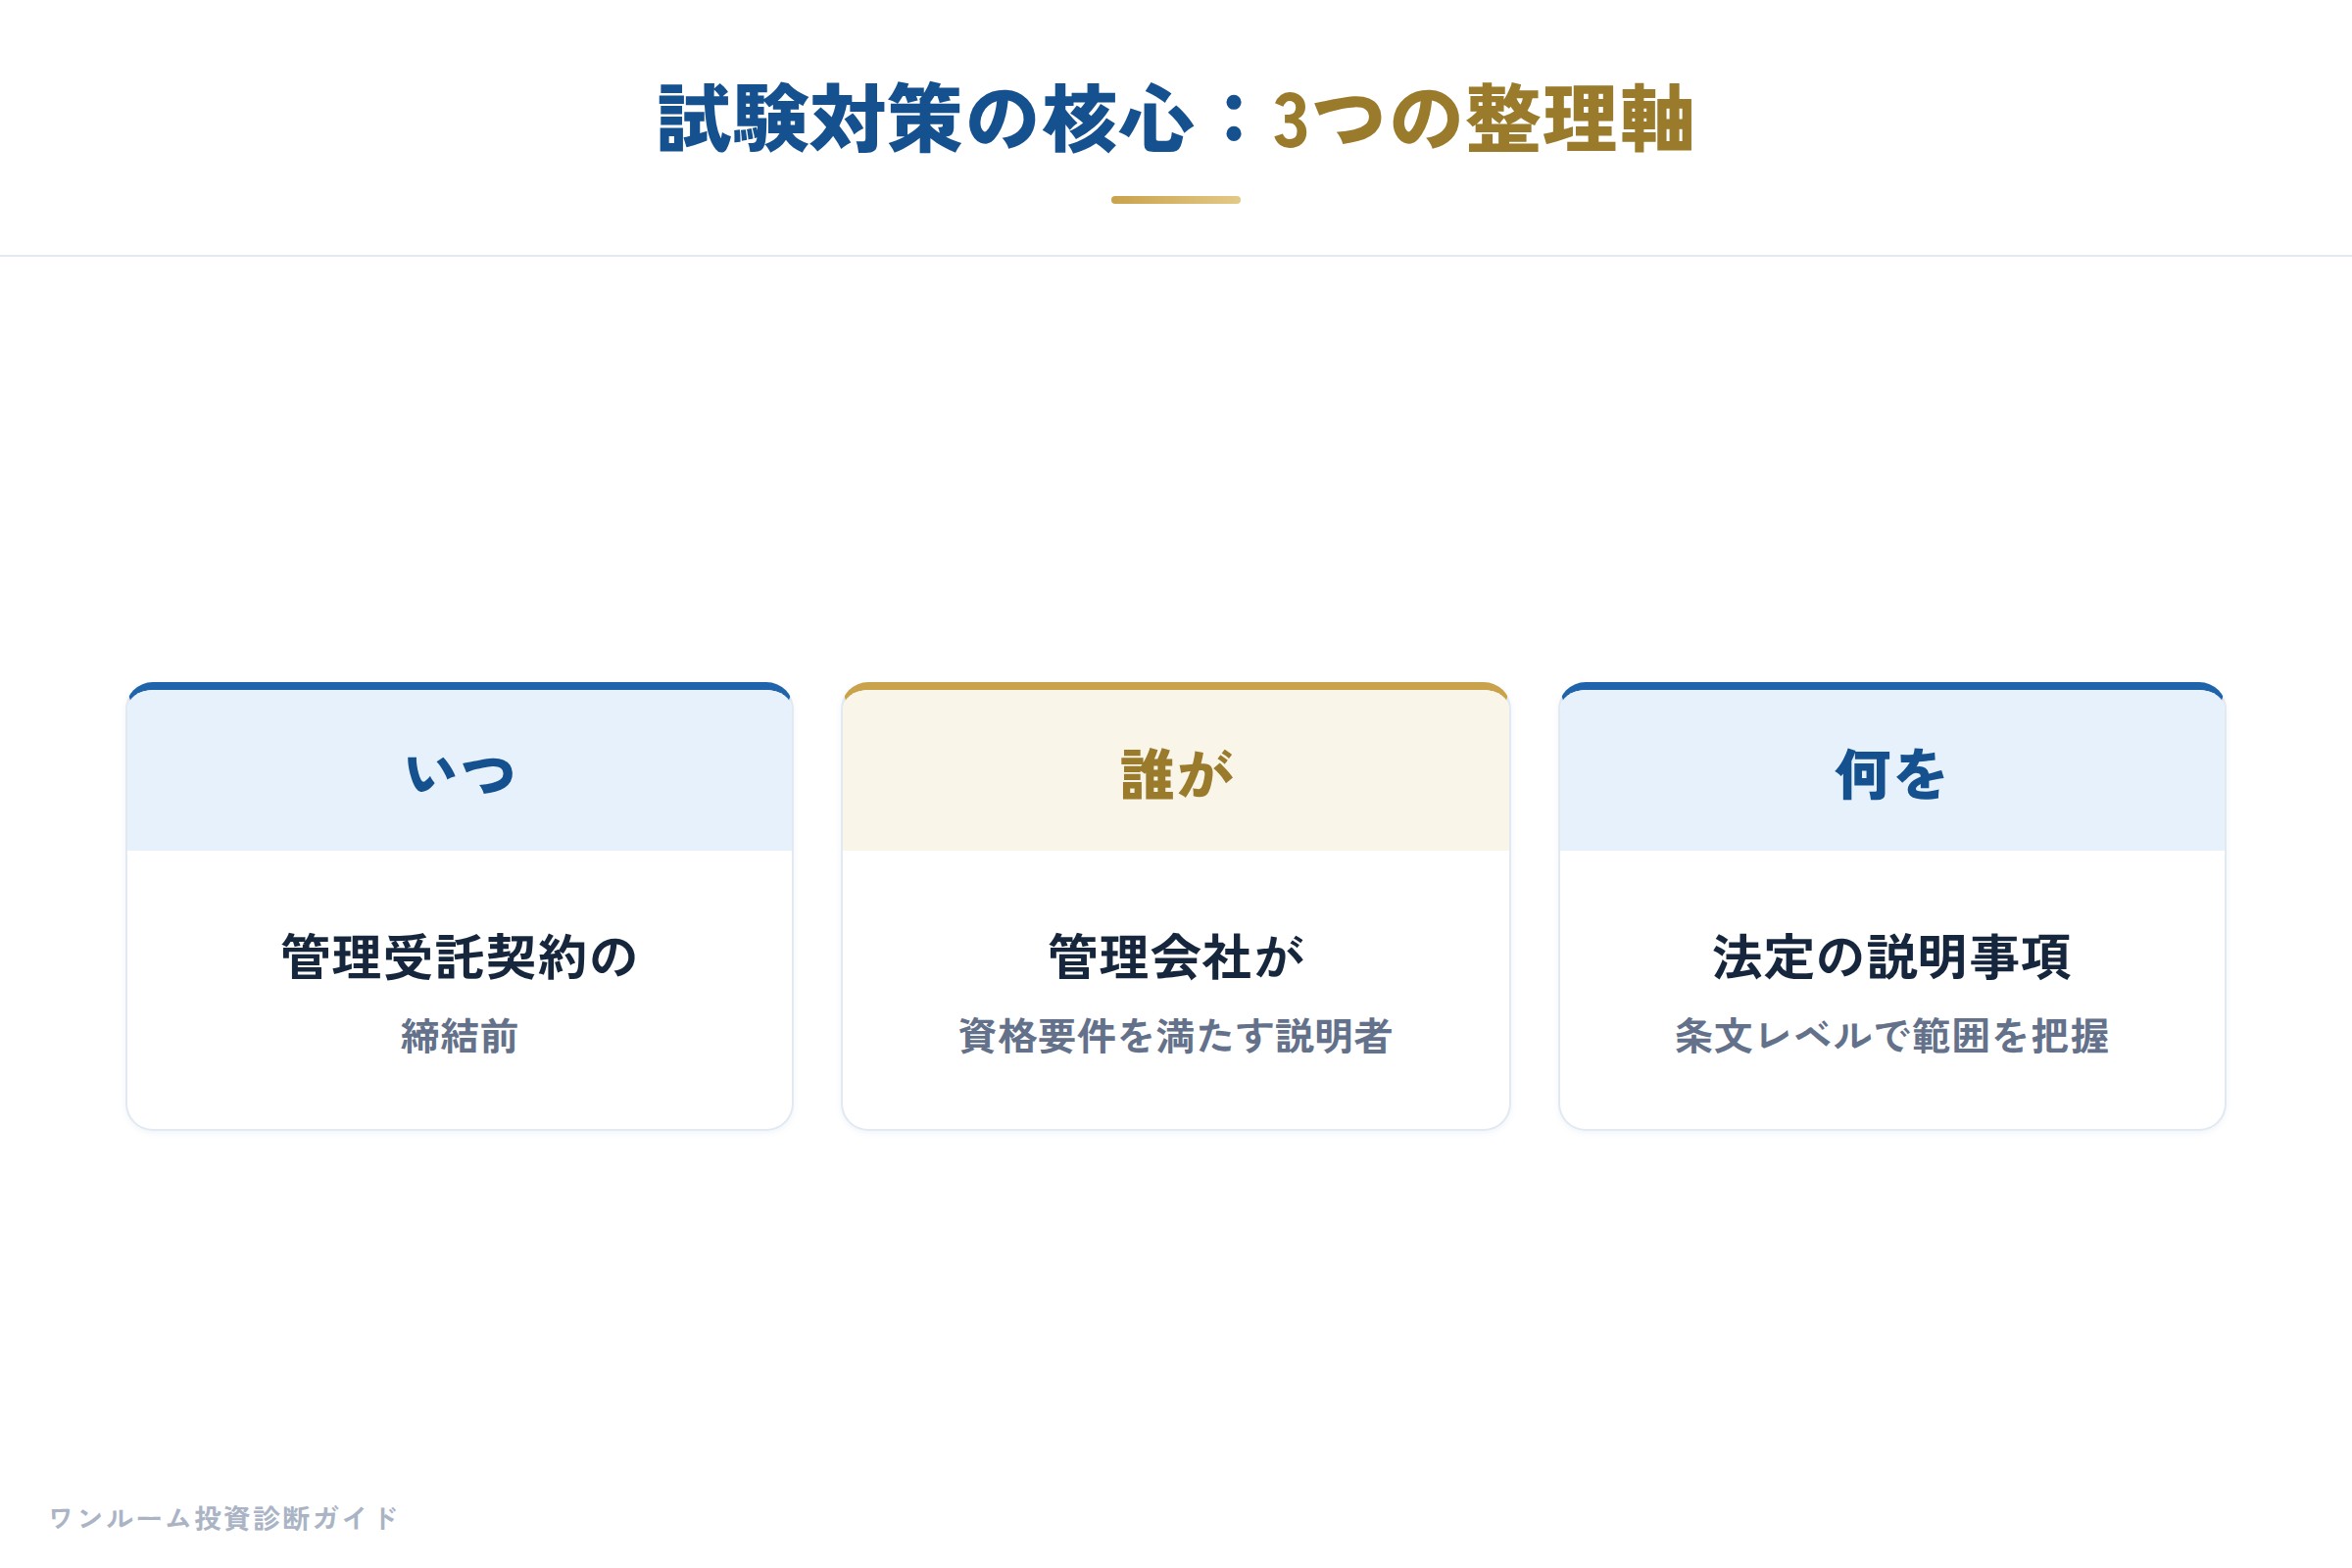Click the 資格要件を満たす説明者 line
Screen dimensions: 2352x1568
pyautogui.click(x=1175, y=1036)
